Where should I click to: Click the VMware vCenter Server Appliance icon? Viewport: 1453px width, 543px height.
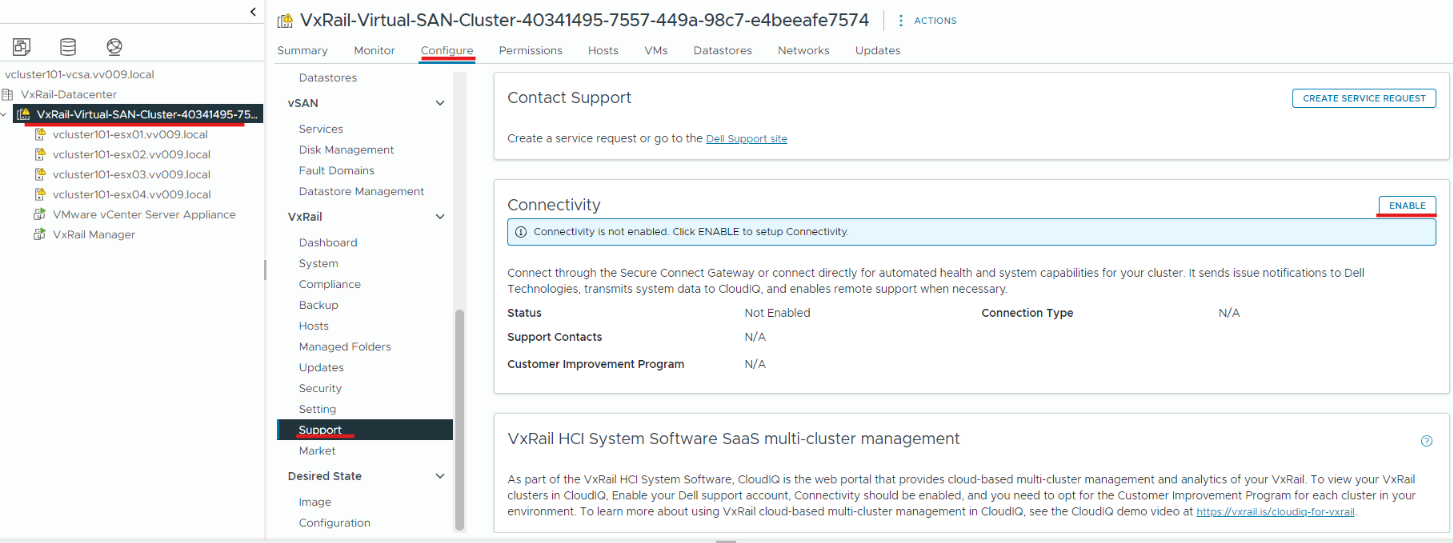(40, 214)
